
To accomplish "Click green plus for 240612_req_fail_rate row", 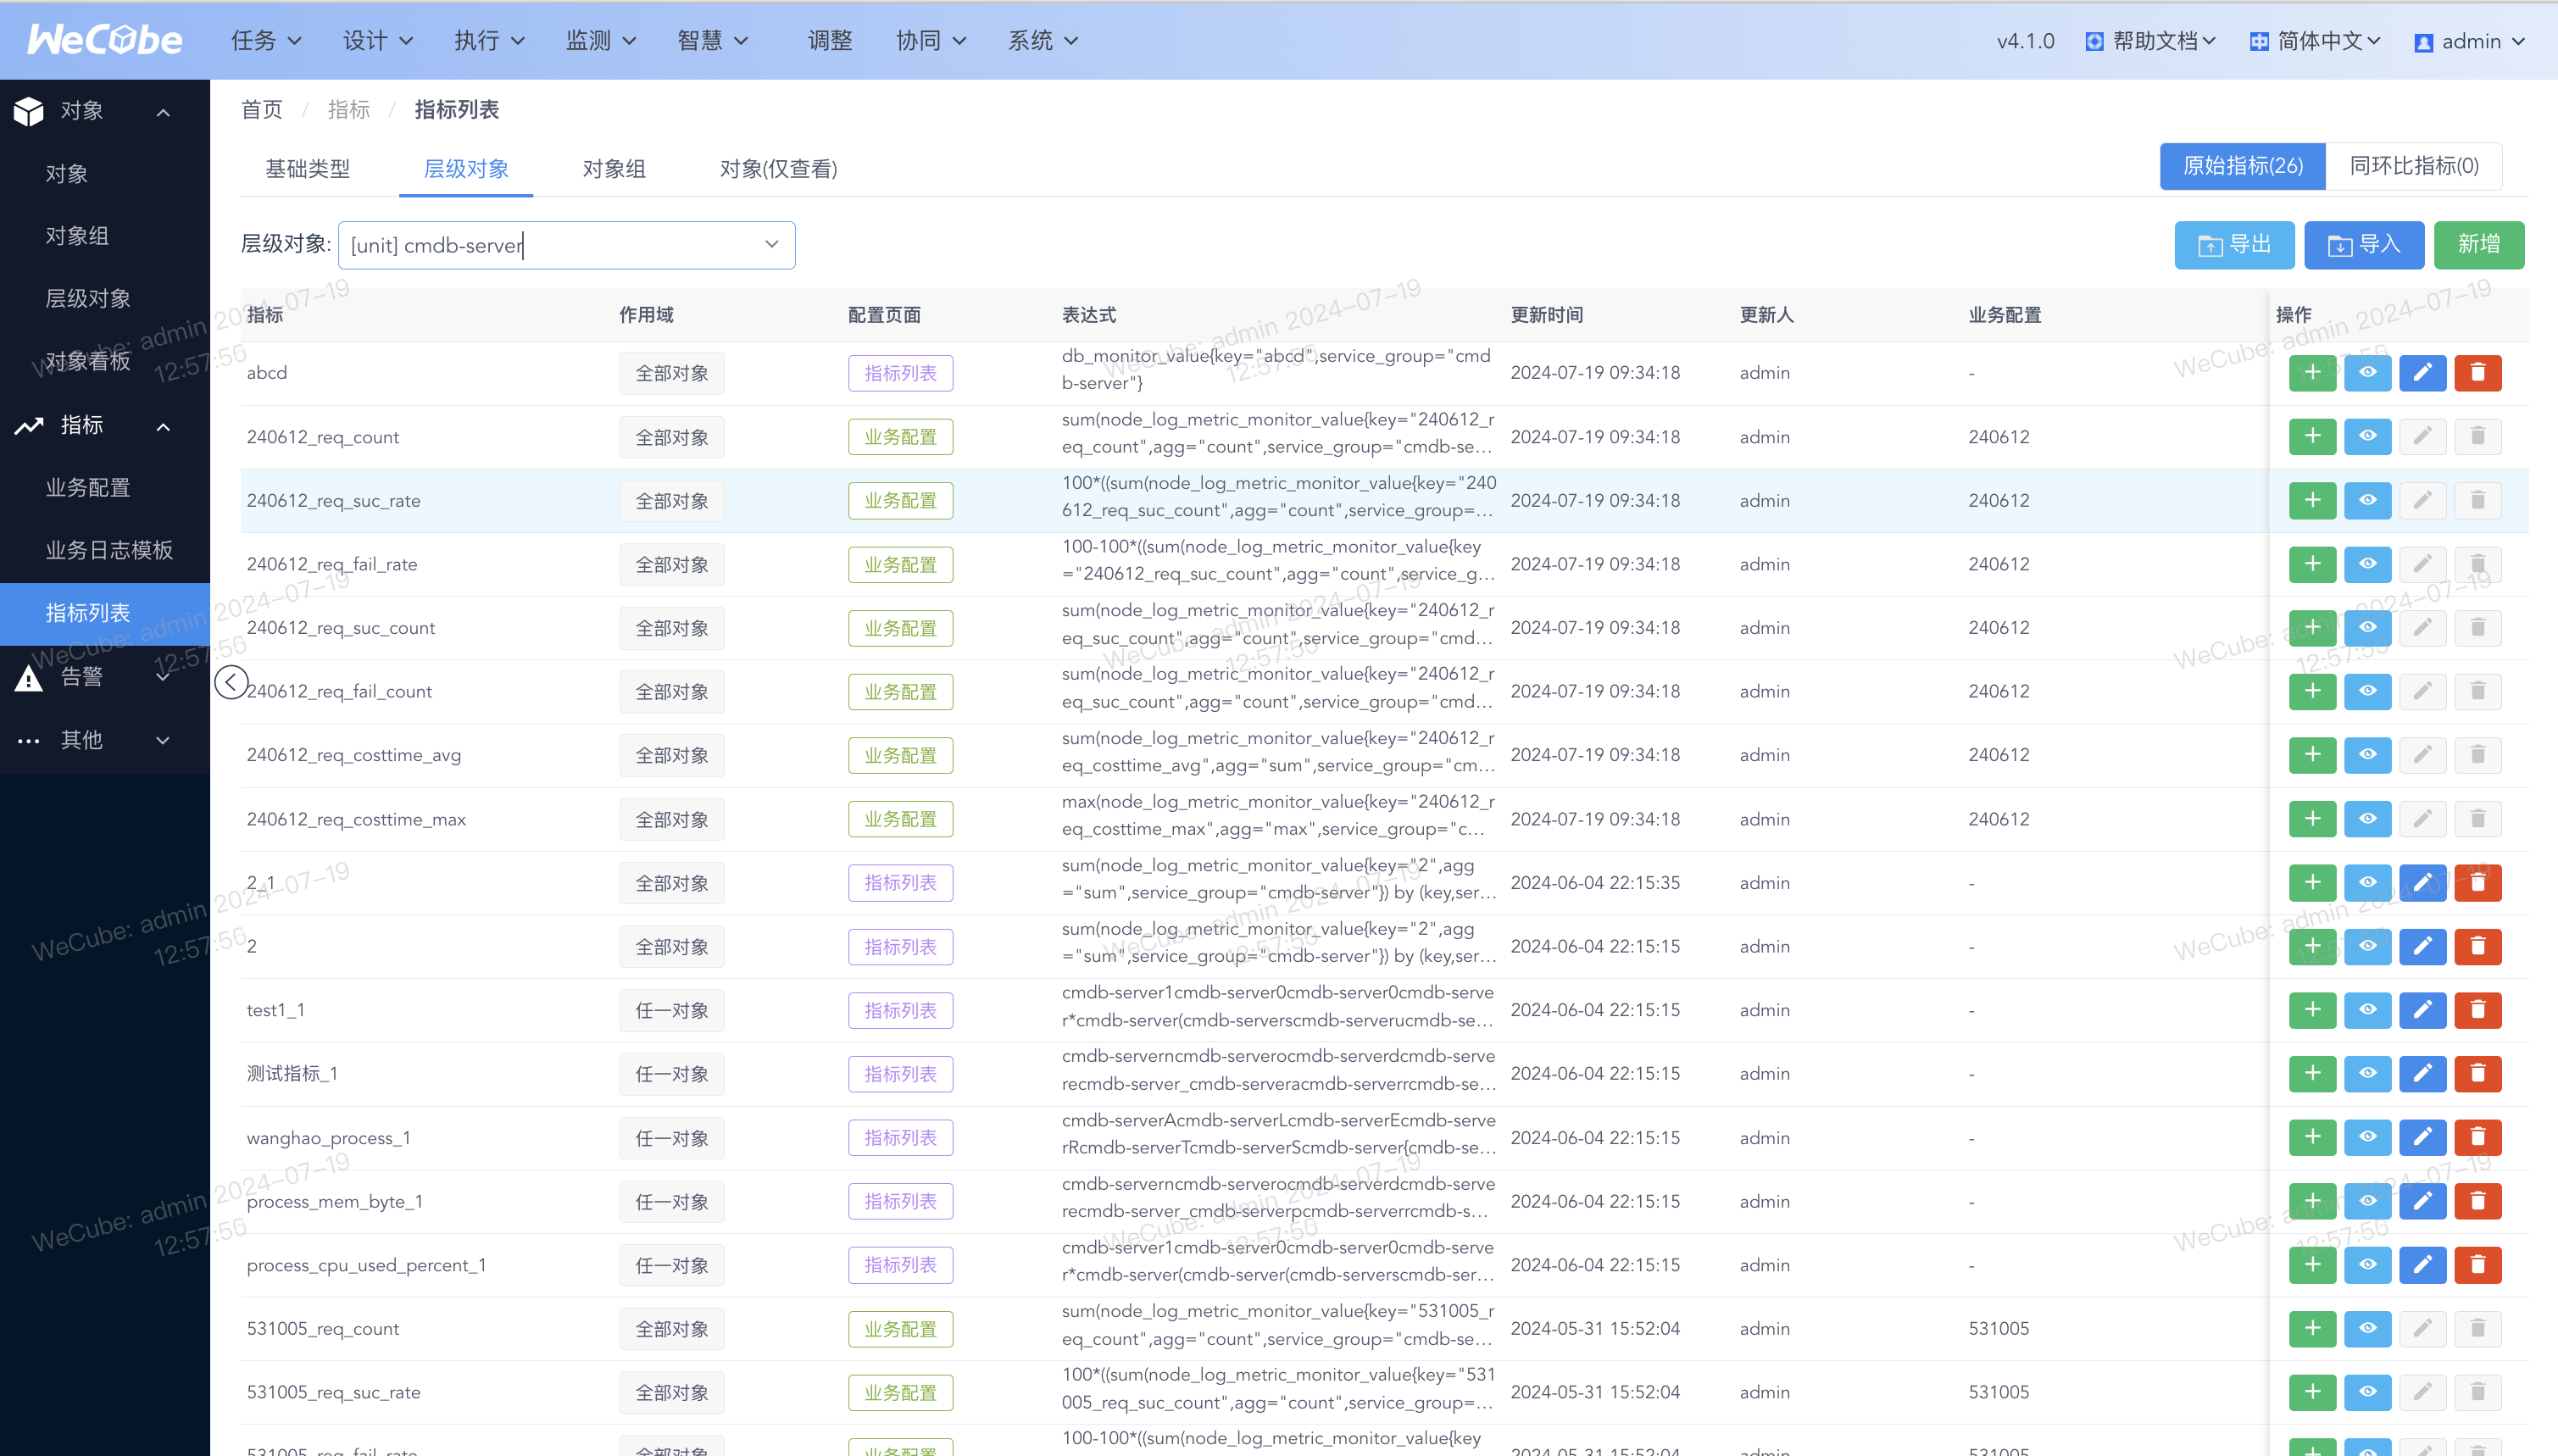I will 2312,564.
